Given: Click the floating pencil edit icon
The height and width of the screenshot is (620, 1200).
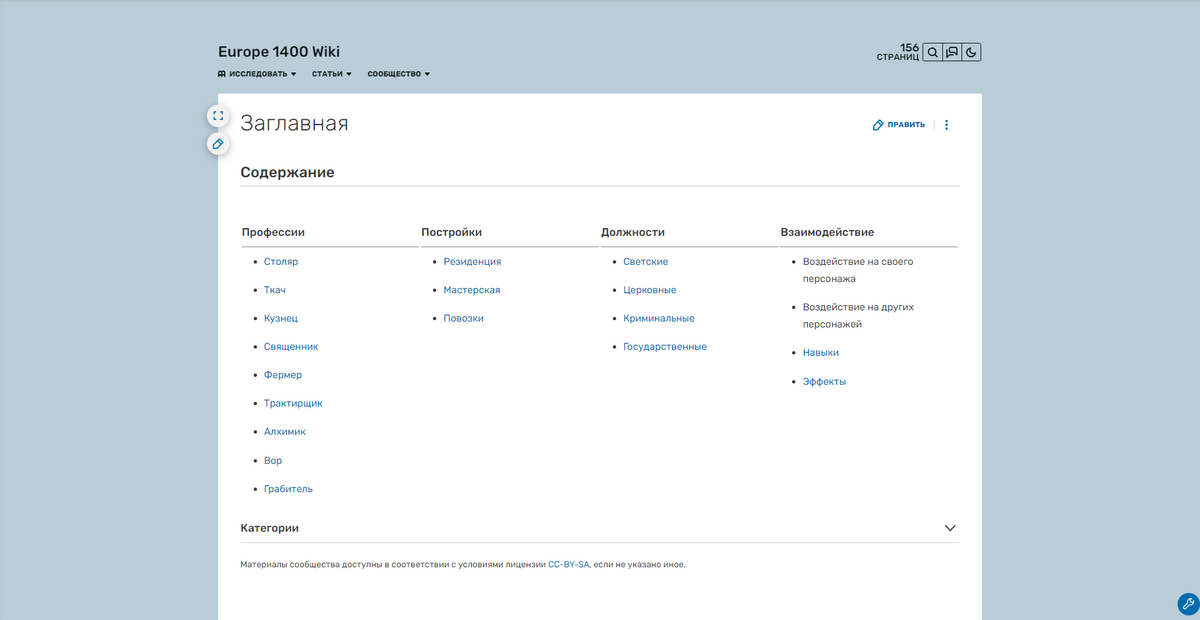Looking at the screenshot, I should (218, 144).
